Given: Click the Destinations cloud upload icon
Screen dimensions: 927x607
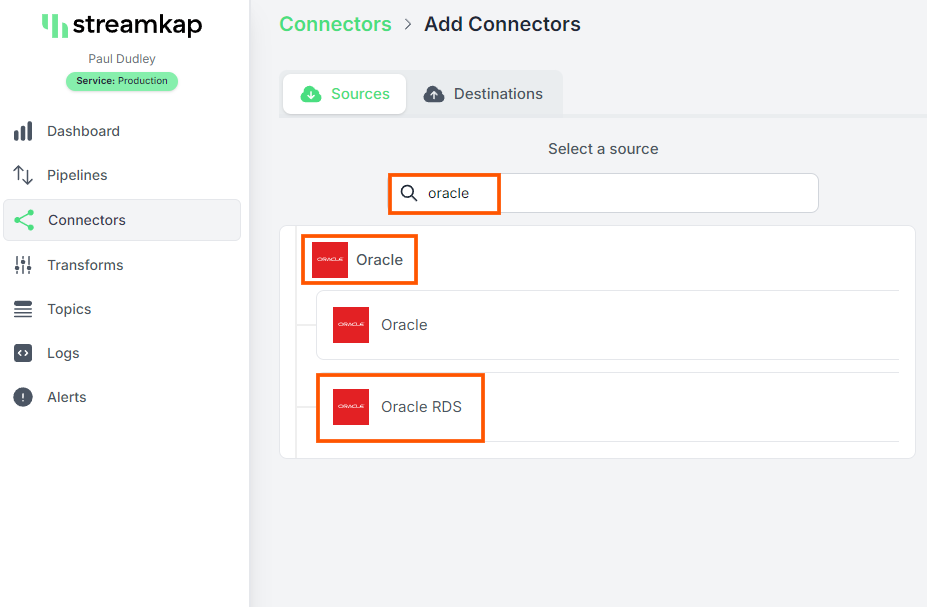Looking at the screenshot, I should coord(434,94).
